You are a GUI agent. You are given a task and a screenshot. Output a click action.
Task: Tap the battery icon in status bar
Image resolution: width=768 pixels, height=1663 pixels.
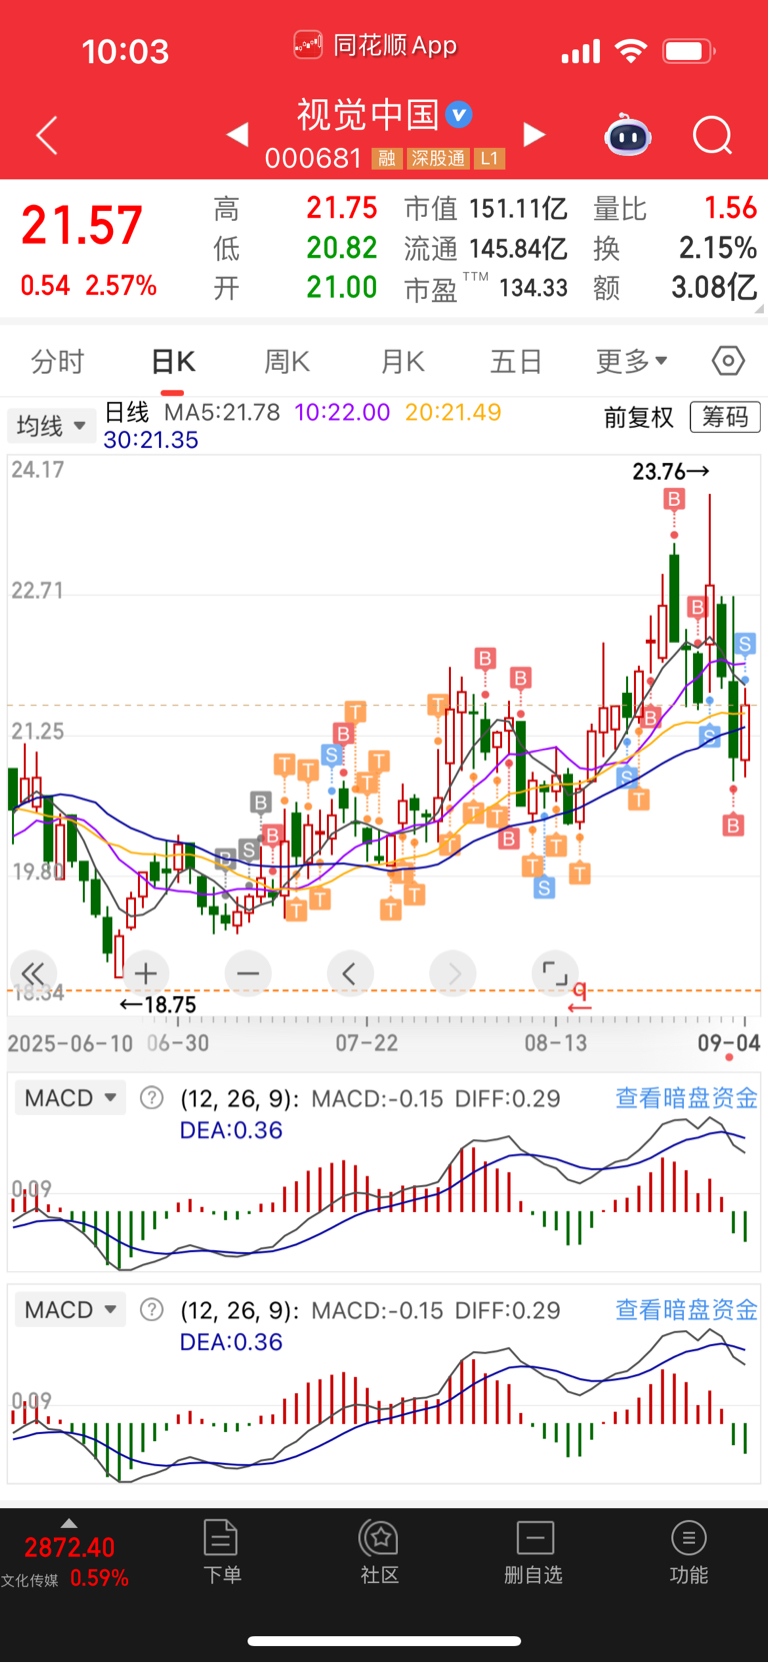pyautogui.click(x=688, y=51)
